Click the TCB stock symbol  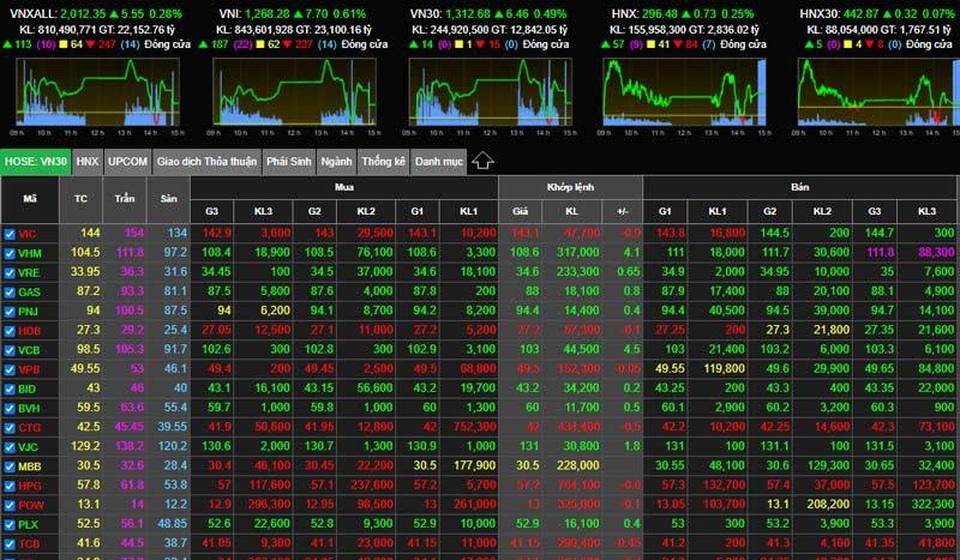click(x=29, y=544)
